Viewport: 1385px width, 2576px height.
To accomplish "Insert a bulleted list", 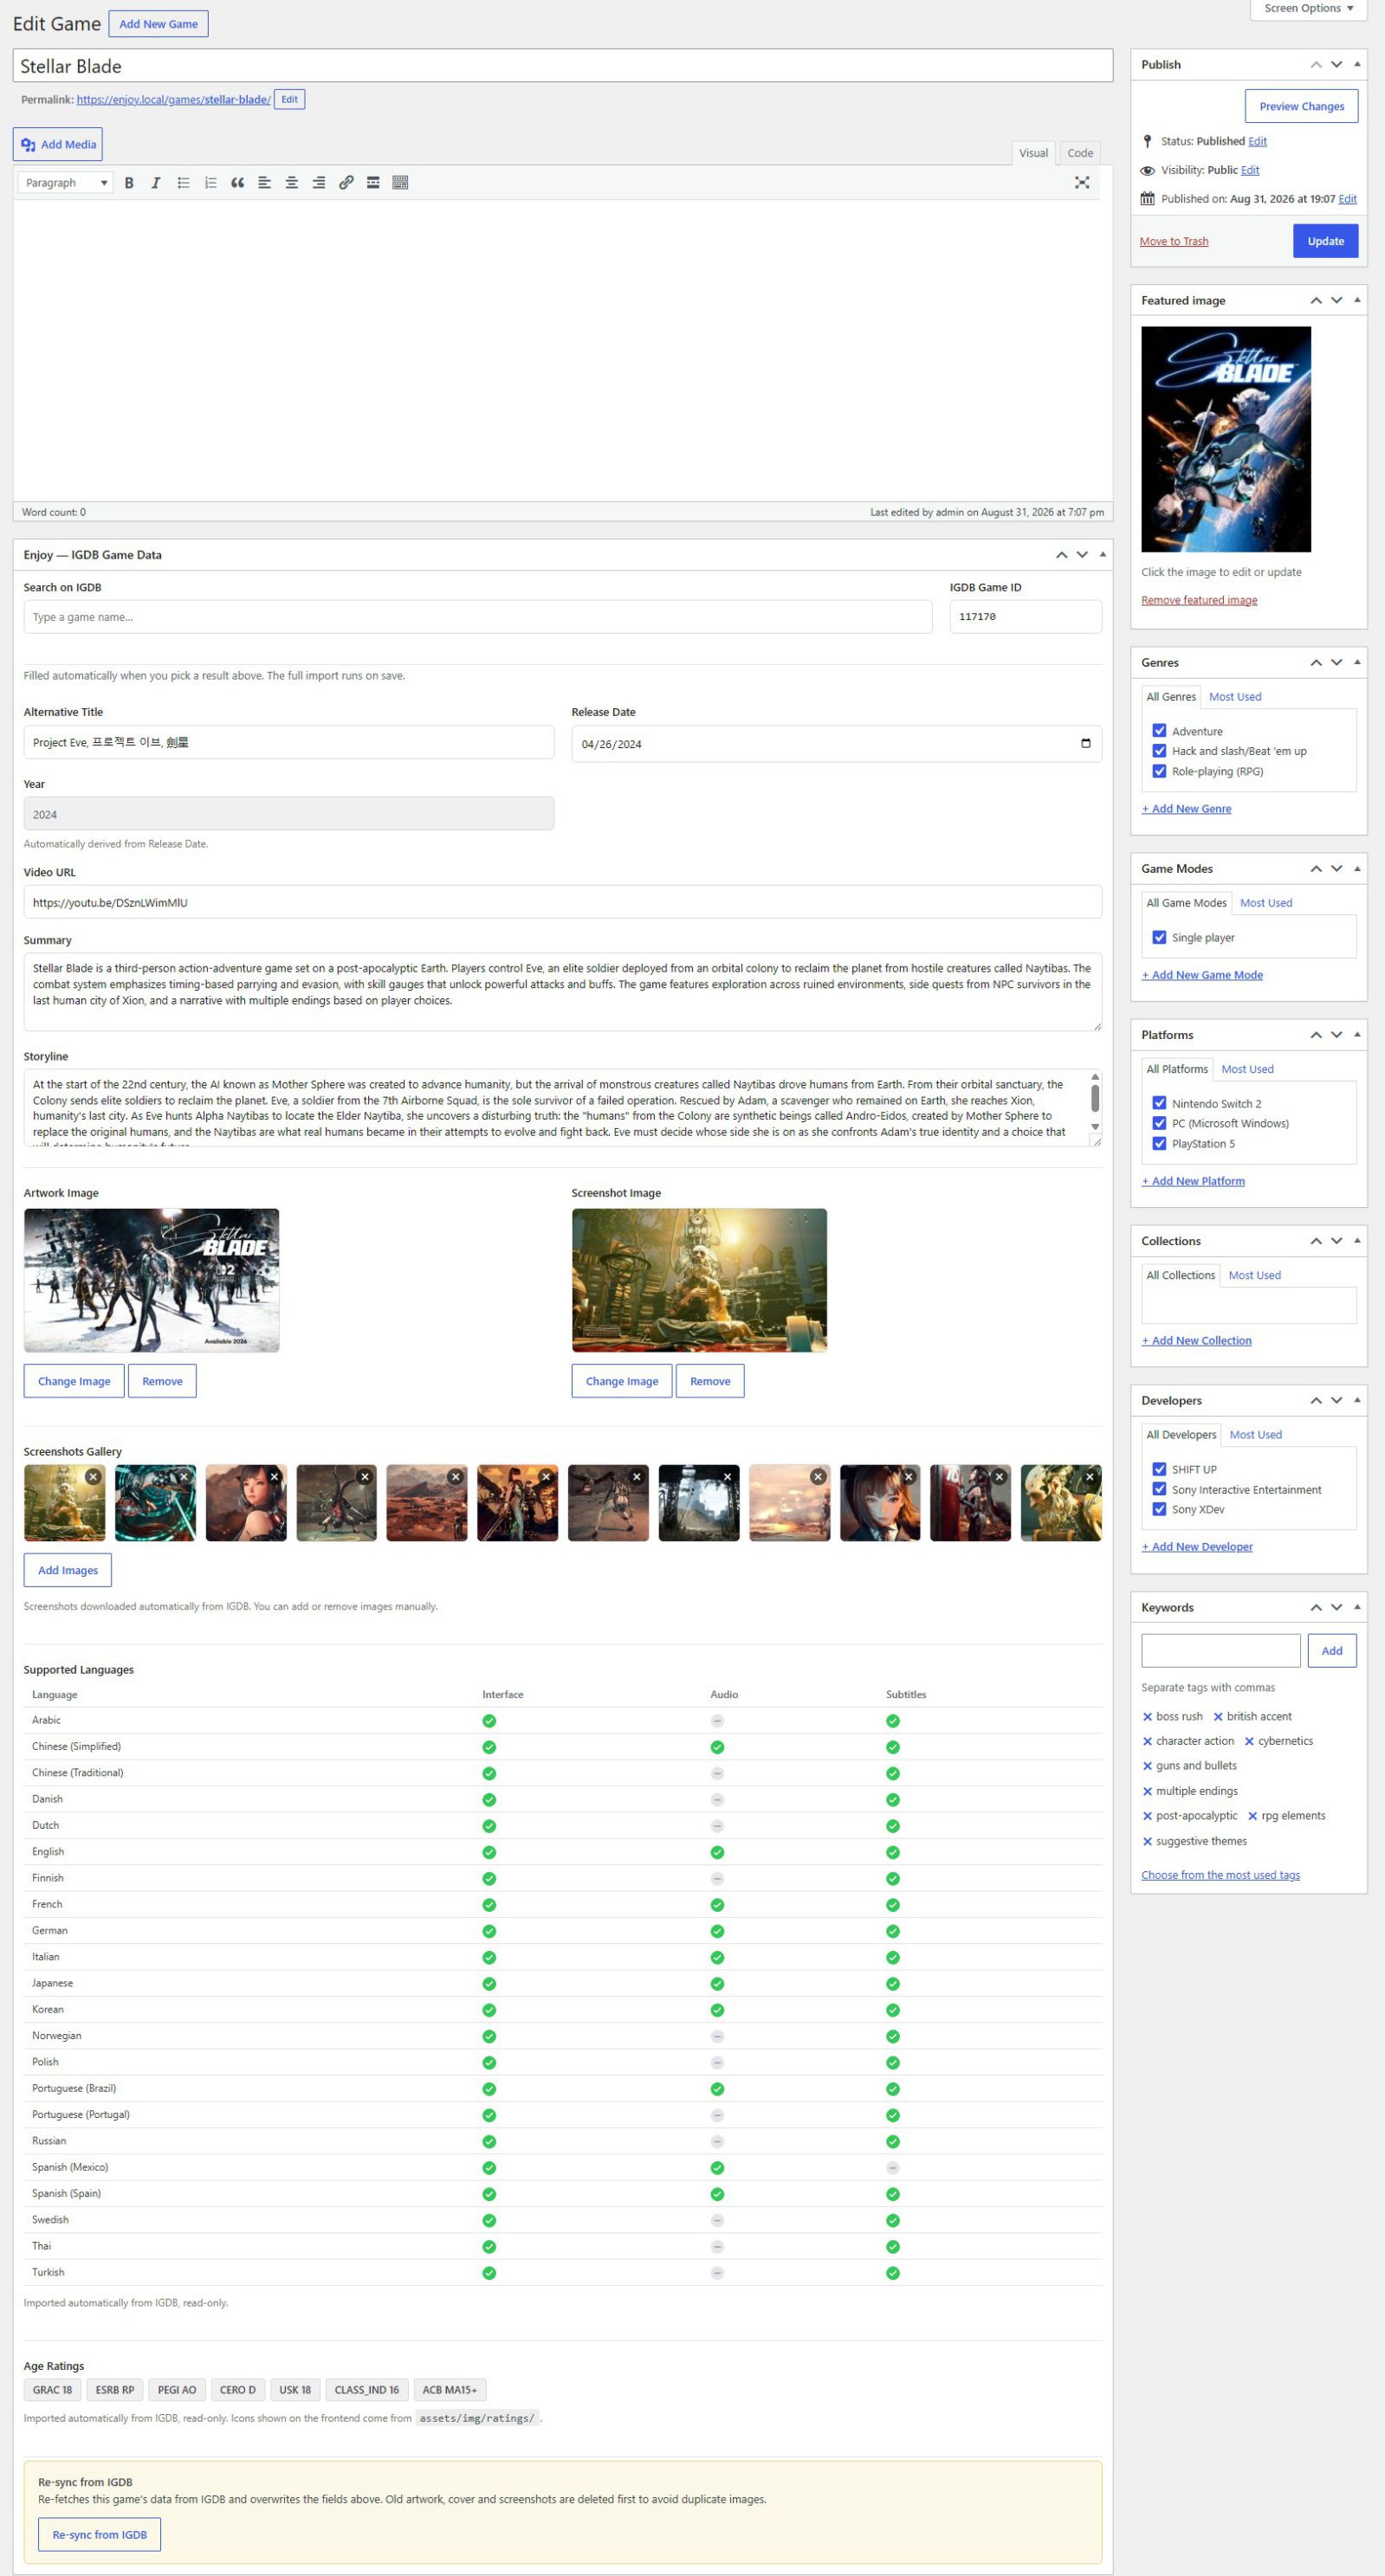I will pyautogui.click(x=183, y=183).
